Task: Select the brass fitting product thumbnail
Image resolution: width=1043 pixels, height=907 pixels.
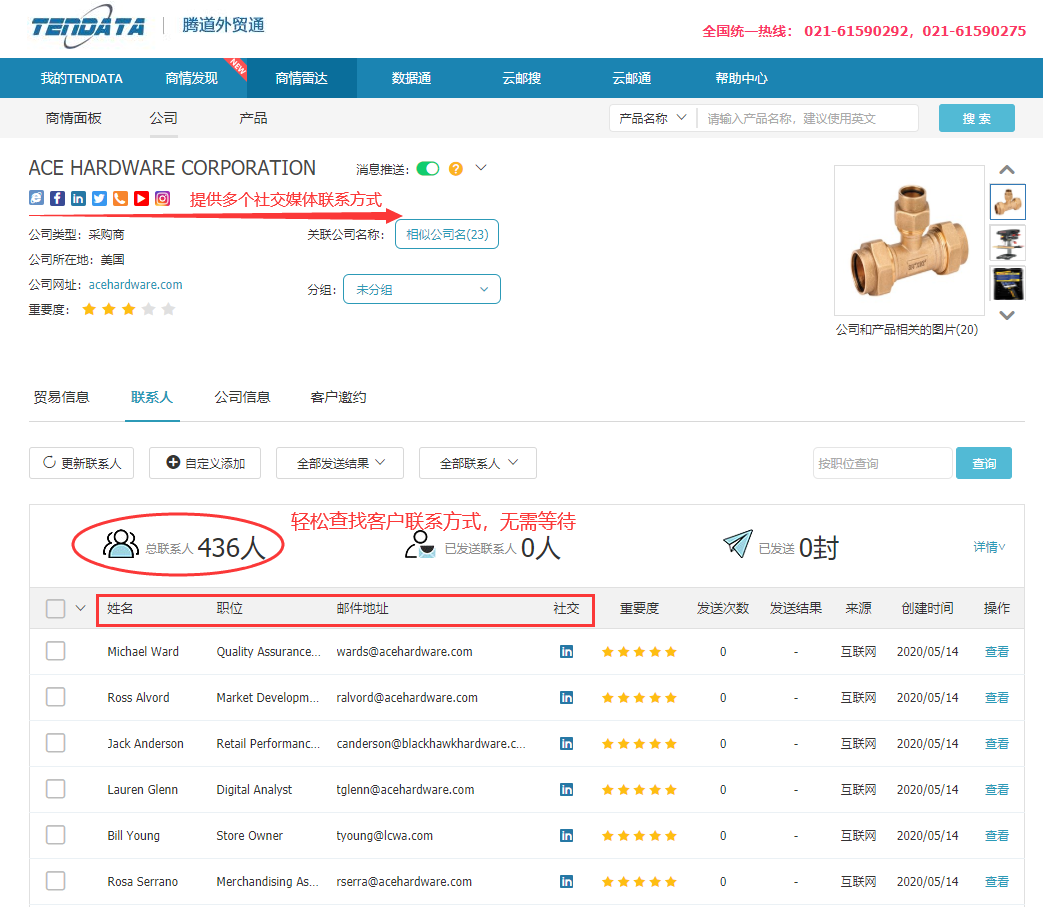Action: pos(1007,201)
